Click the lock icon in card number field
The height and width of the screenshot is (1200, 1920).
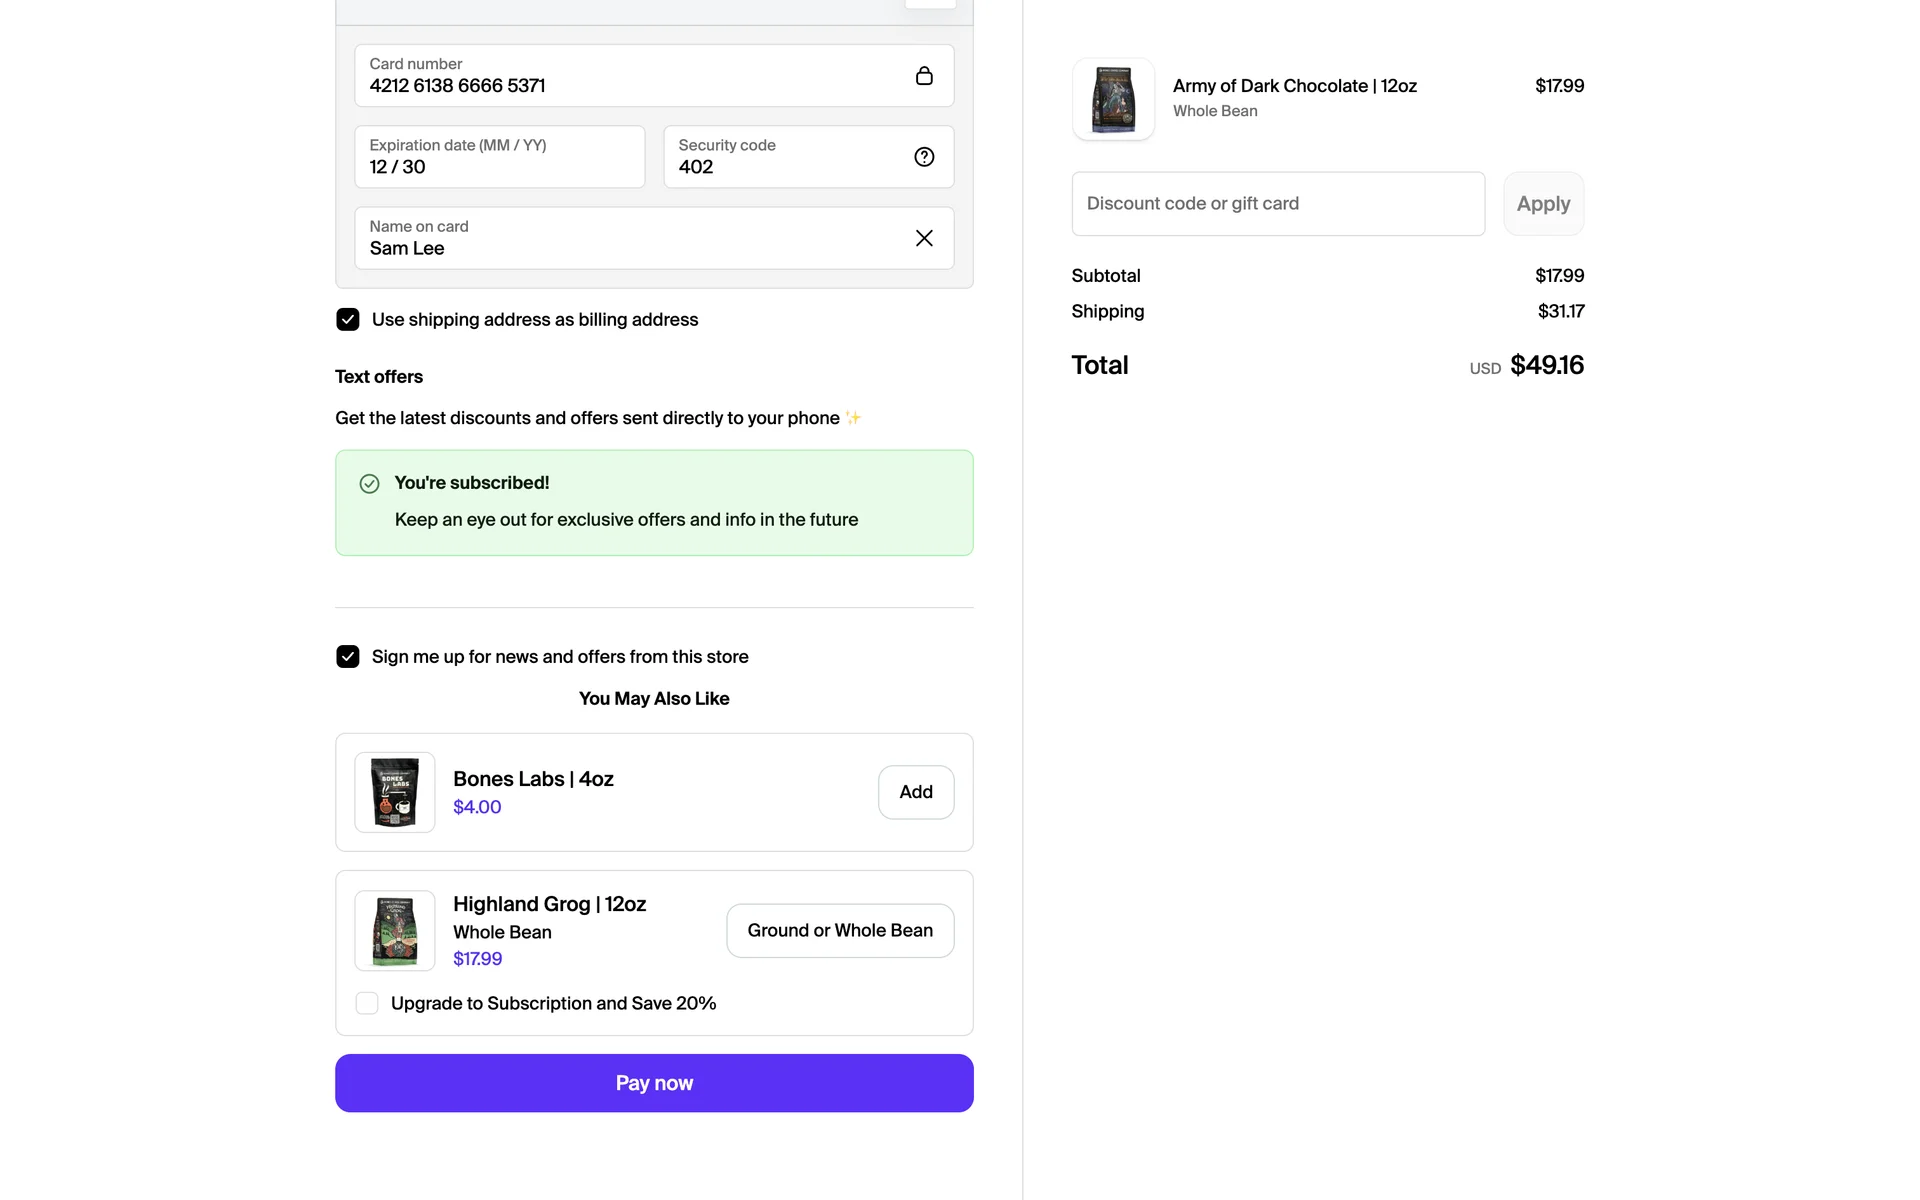[x=924, y=76]
